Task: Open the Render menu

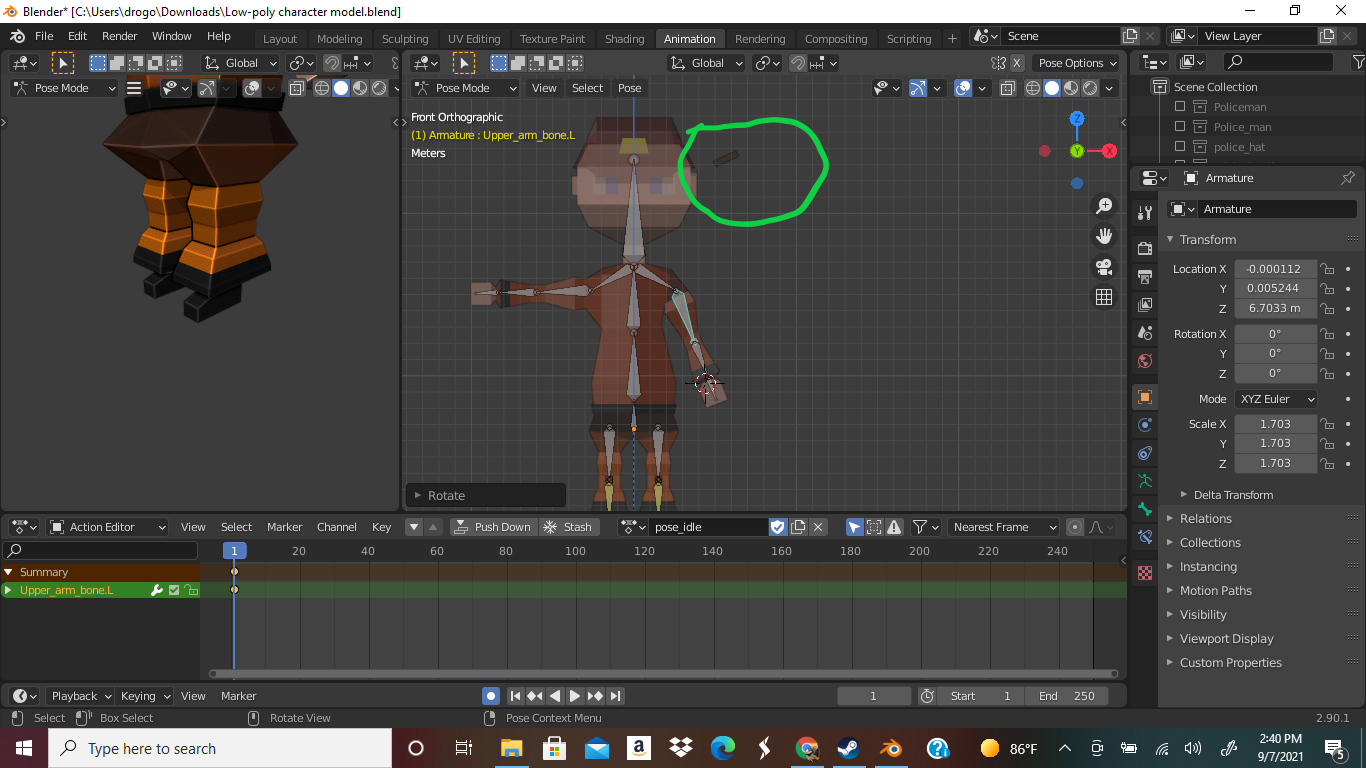Action: (120, 36)
